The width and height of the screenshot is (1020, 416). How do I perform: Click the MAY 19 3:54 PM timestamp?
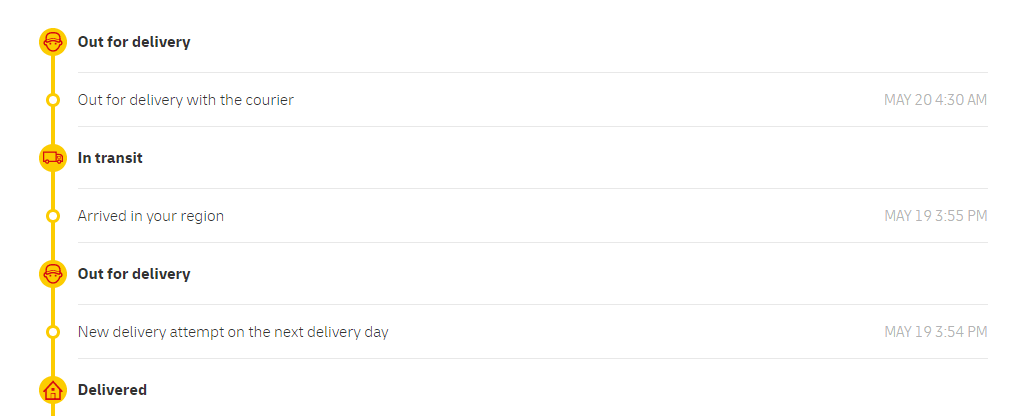pyautogui.click(x=935, y=332)
